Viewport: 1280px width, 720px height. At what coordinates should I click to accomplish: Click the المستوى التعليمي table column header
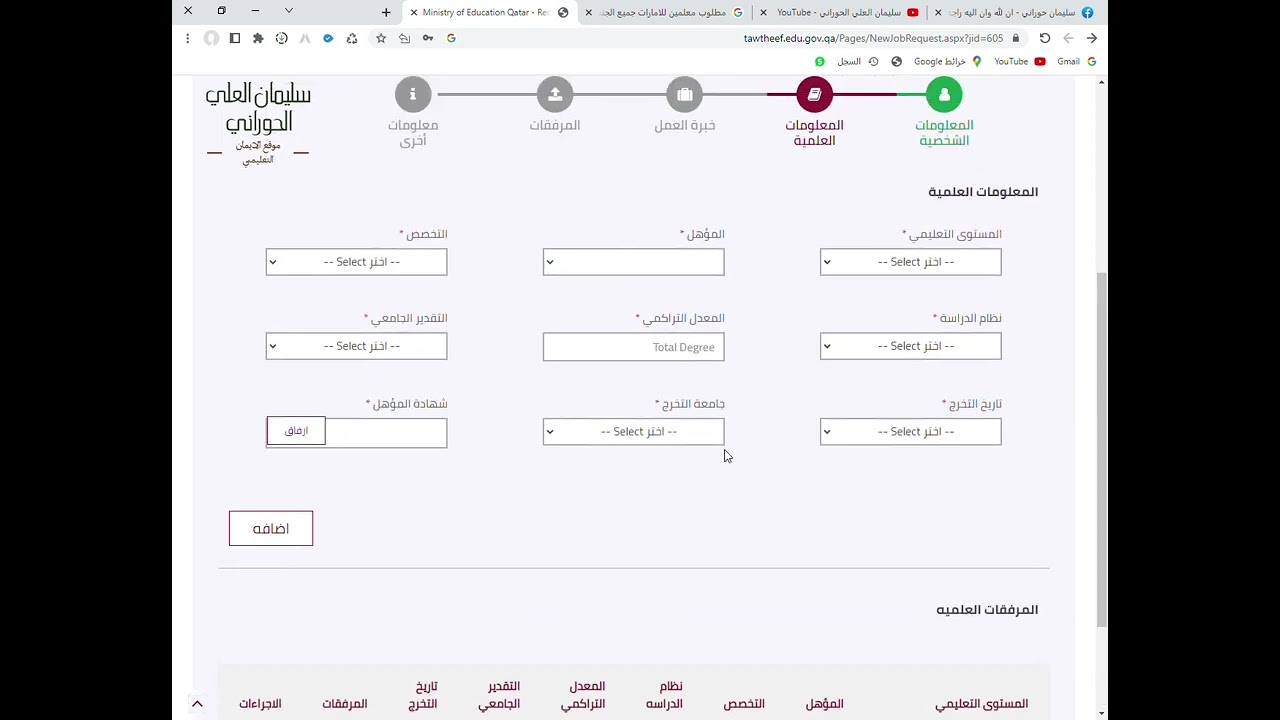pyautogui.click(x=981, y=704)
